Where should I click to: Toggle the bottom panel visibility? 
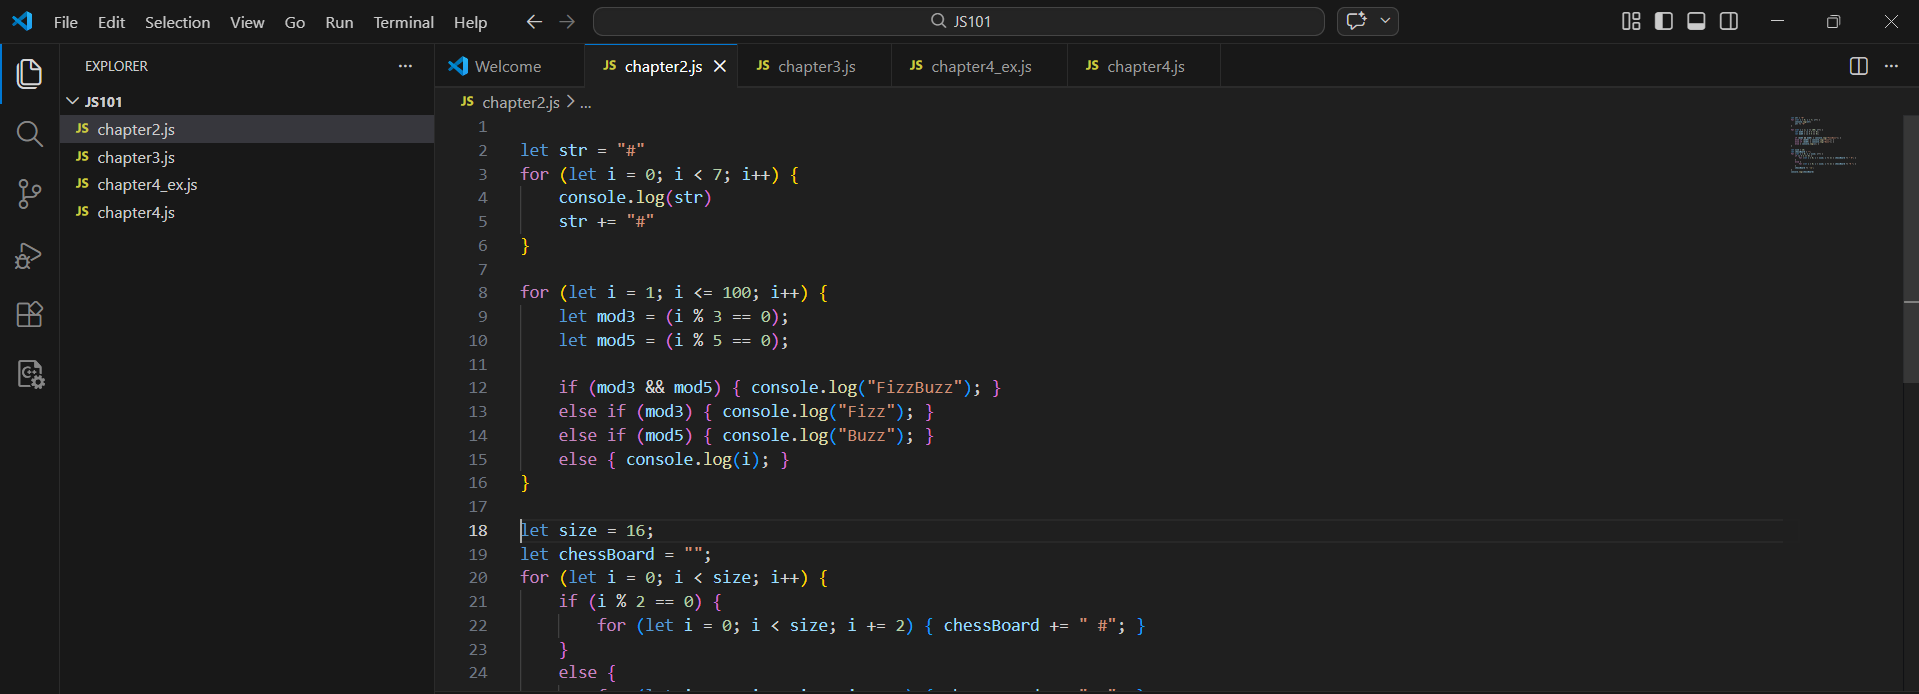[x=1696, y=21]
